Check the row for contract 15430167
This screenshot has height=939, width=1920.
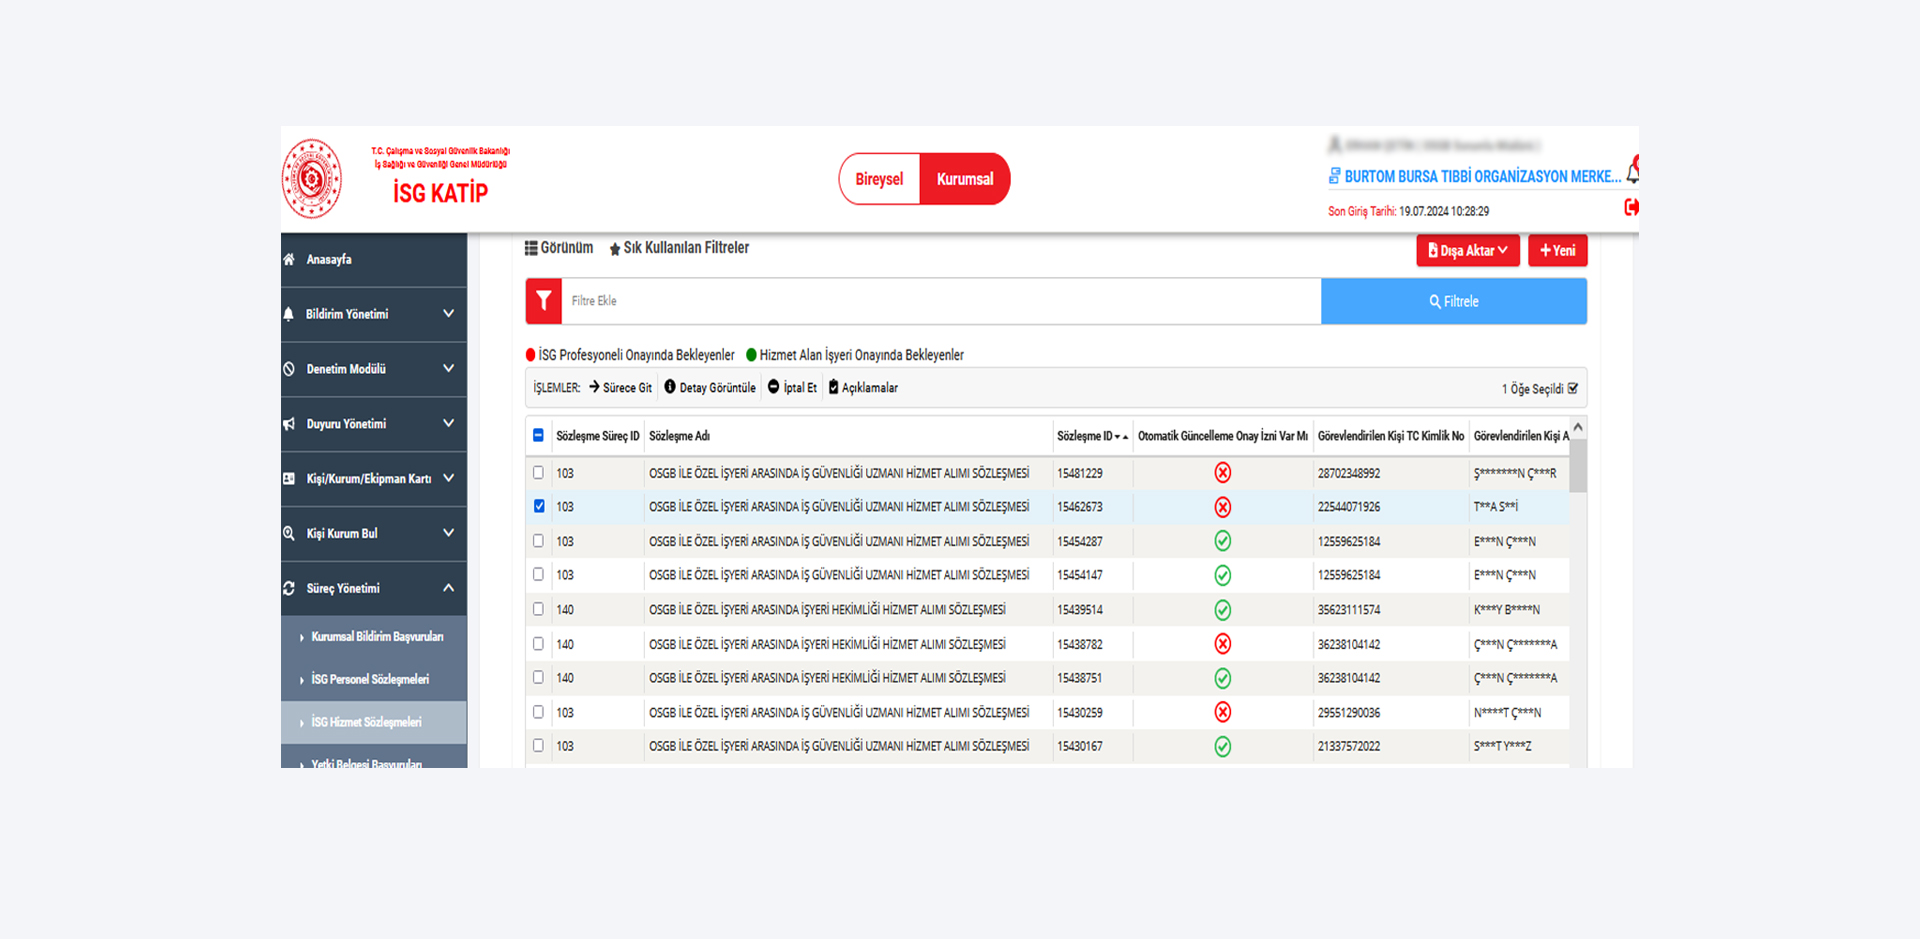coord(538,745)
